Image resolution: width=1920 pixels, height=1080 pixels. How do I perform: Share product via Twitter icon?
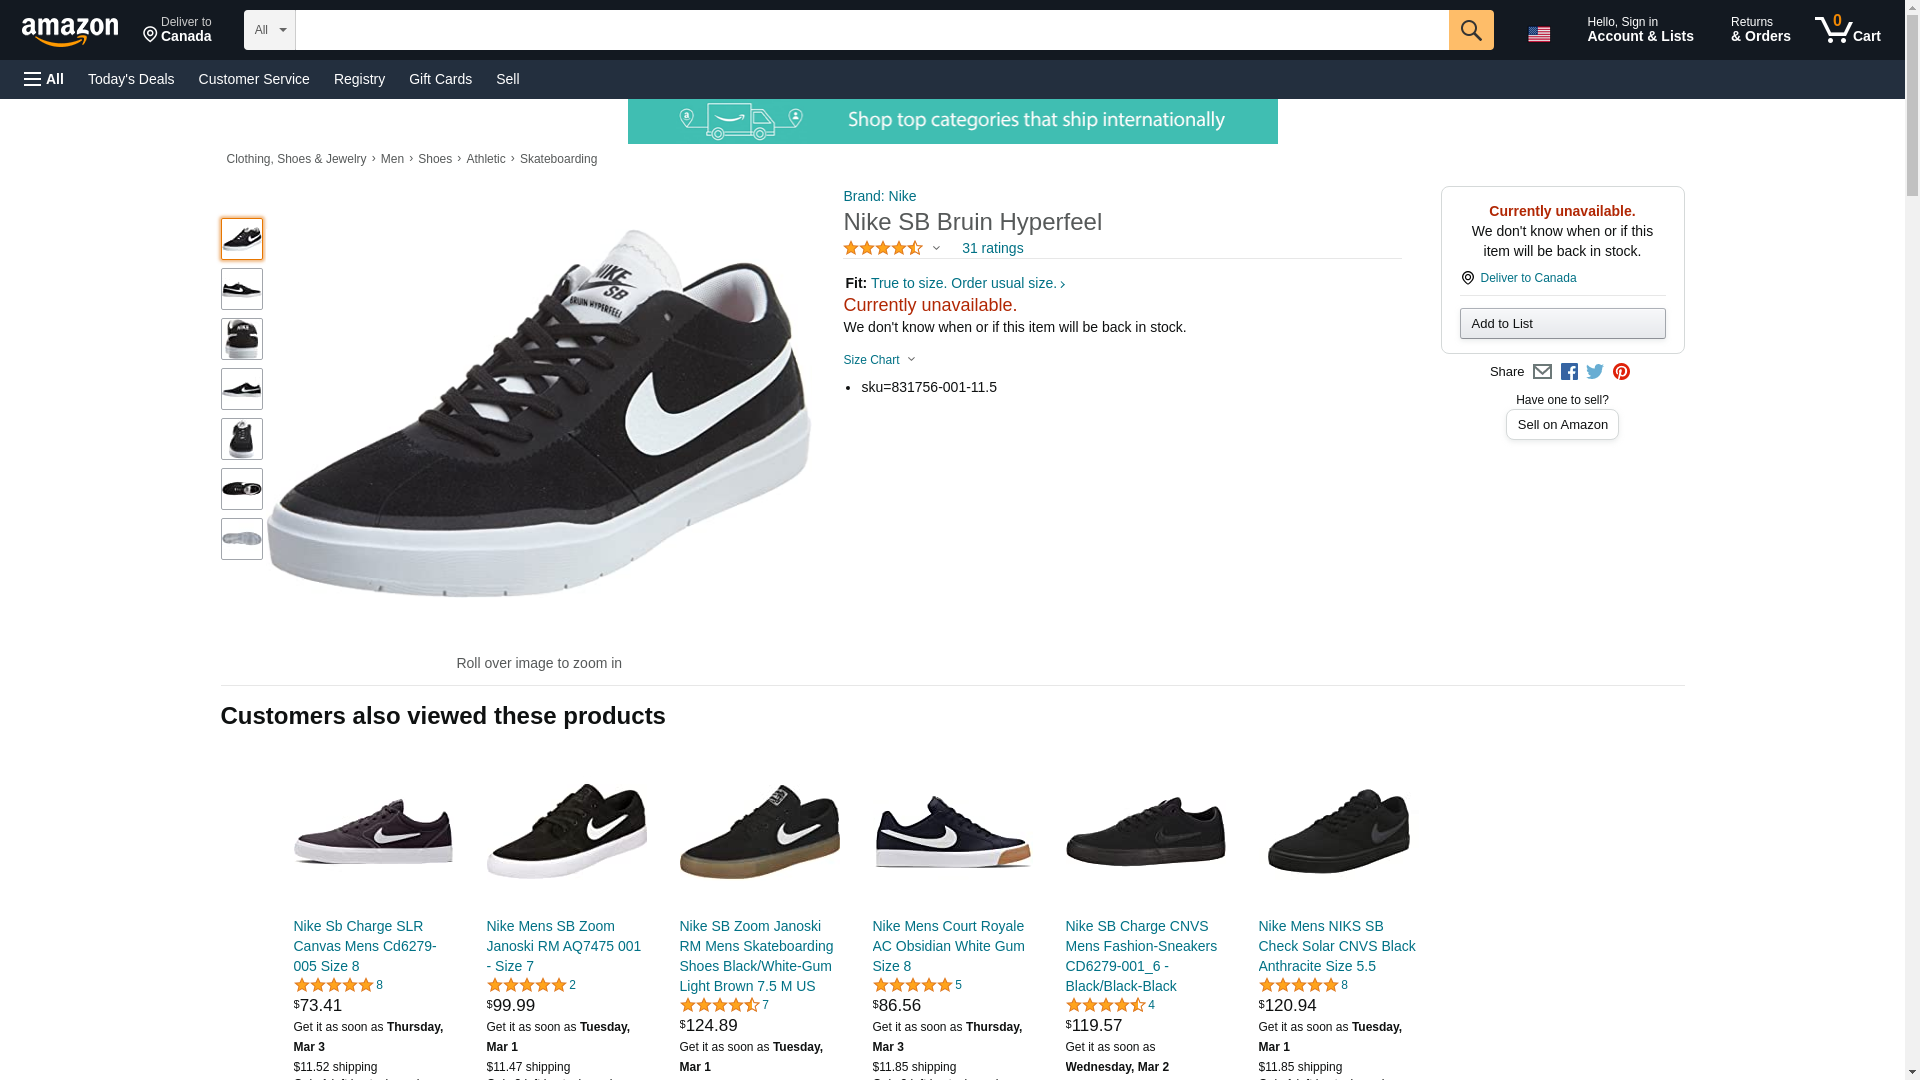(1595, 372)
